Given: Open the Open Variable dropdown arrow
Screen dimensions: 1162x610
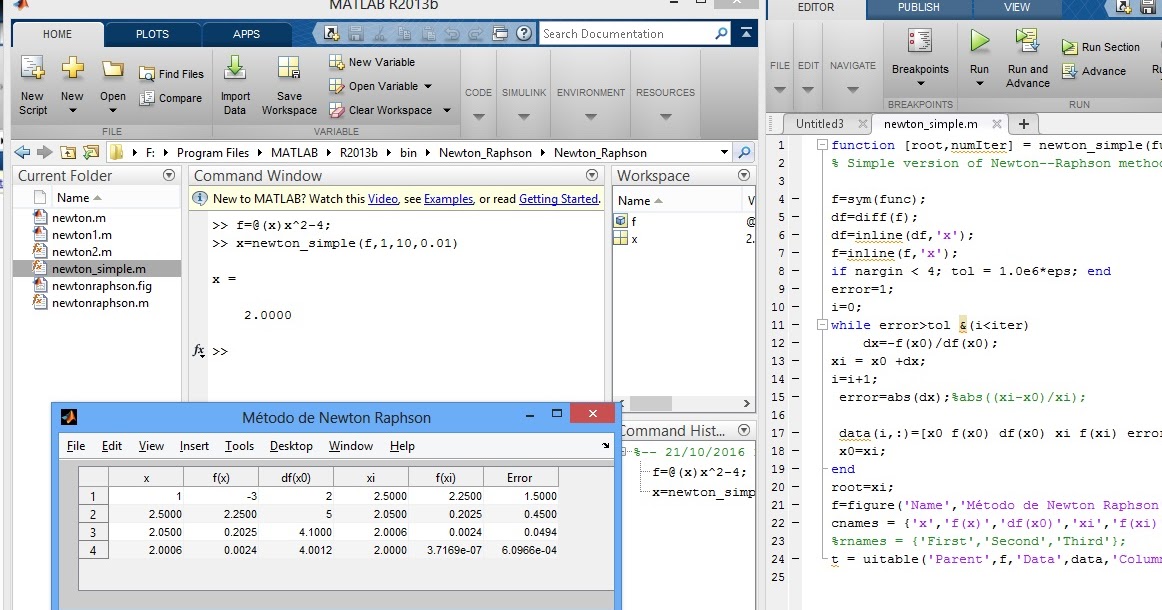Looking at the screenshot, I should (x=428, y=86).
